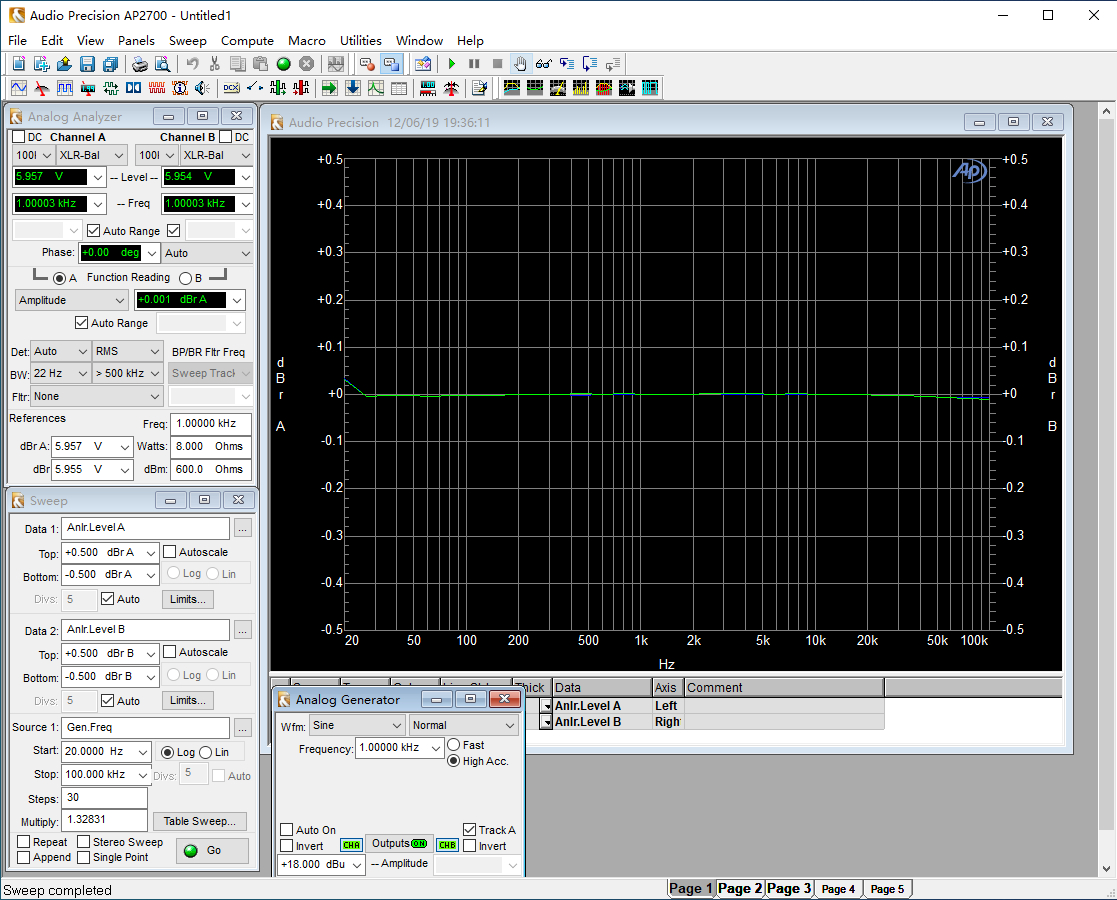
Task: Click the Print icon in toolbar
Action: click(140, 63)
